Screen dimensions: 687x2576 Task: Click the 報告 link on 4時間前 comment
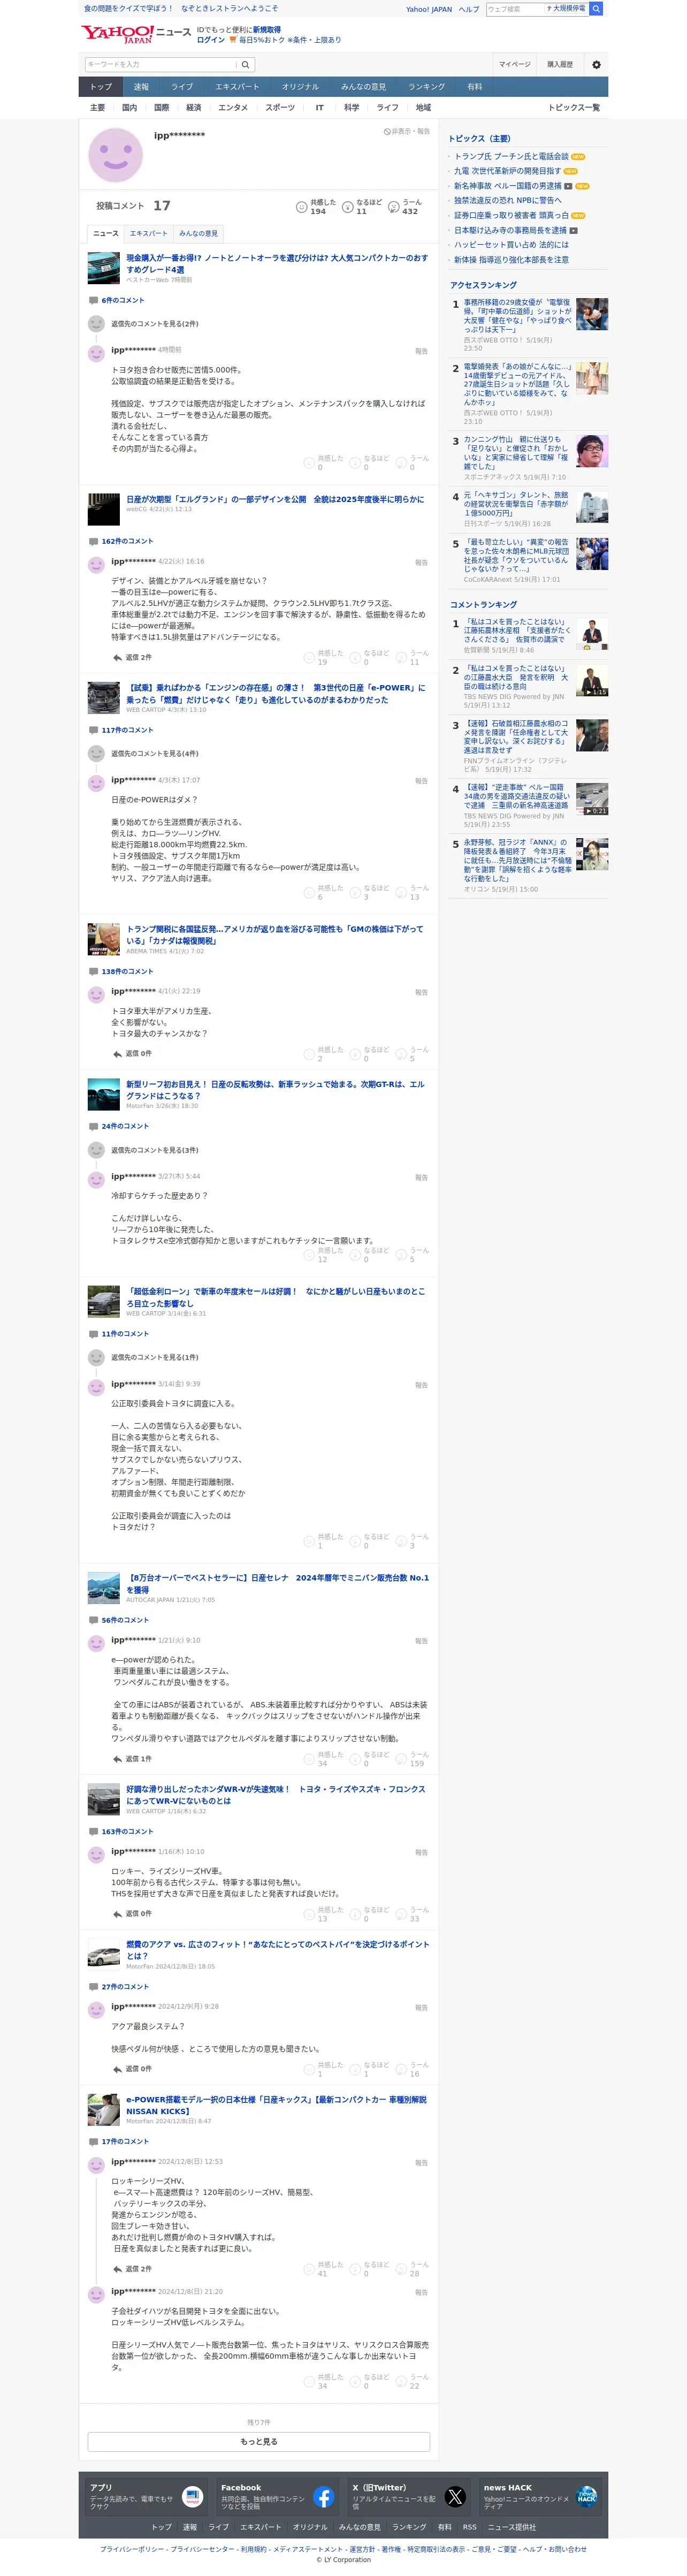[421, 351]
